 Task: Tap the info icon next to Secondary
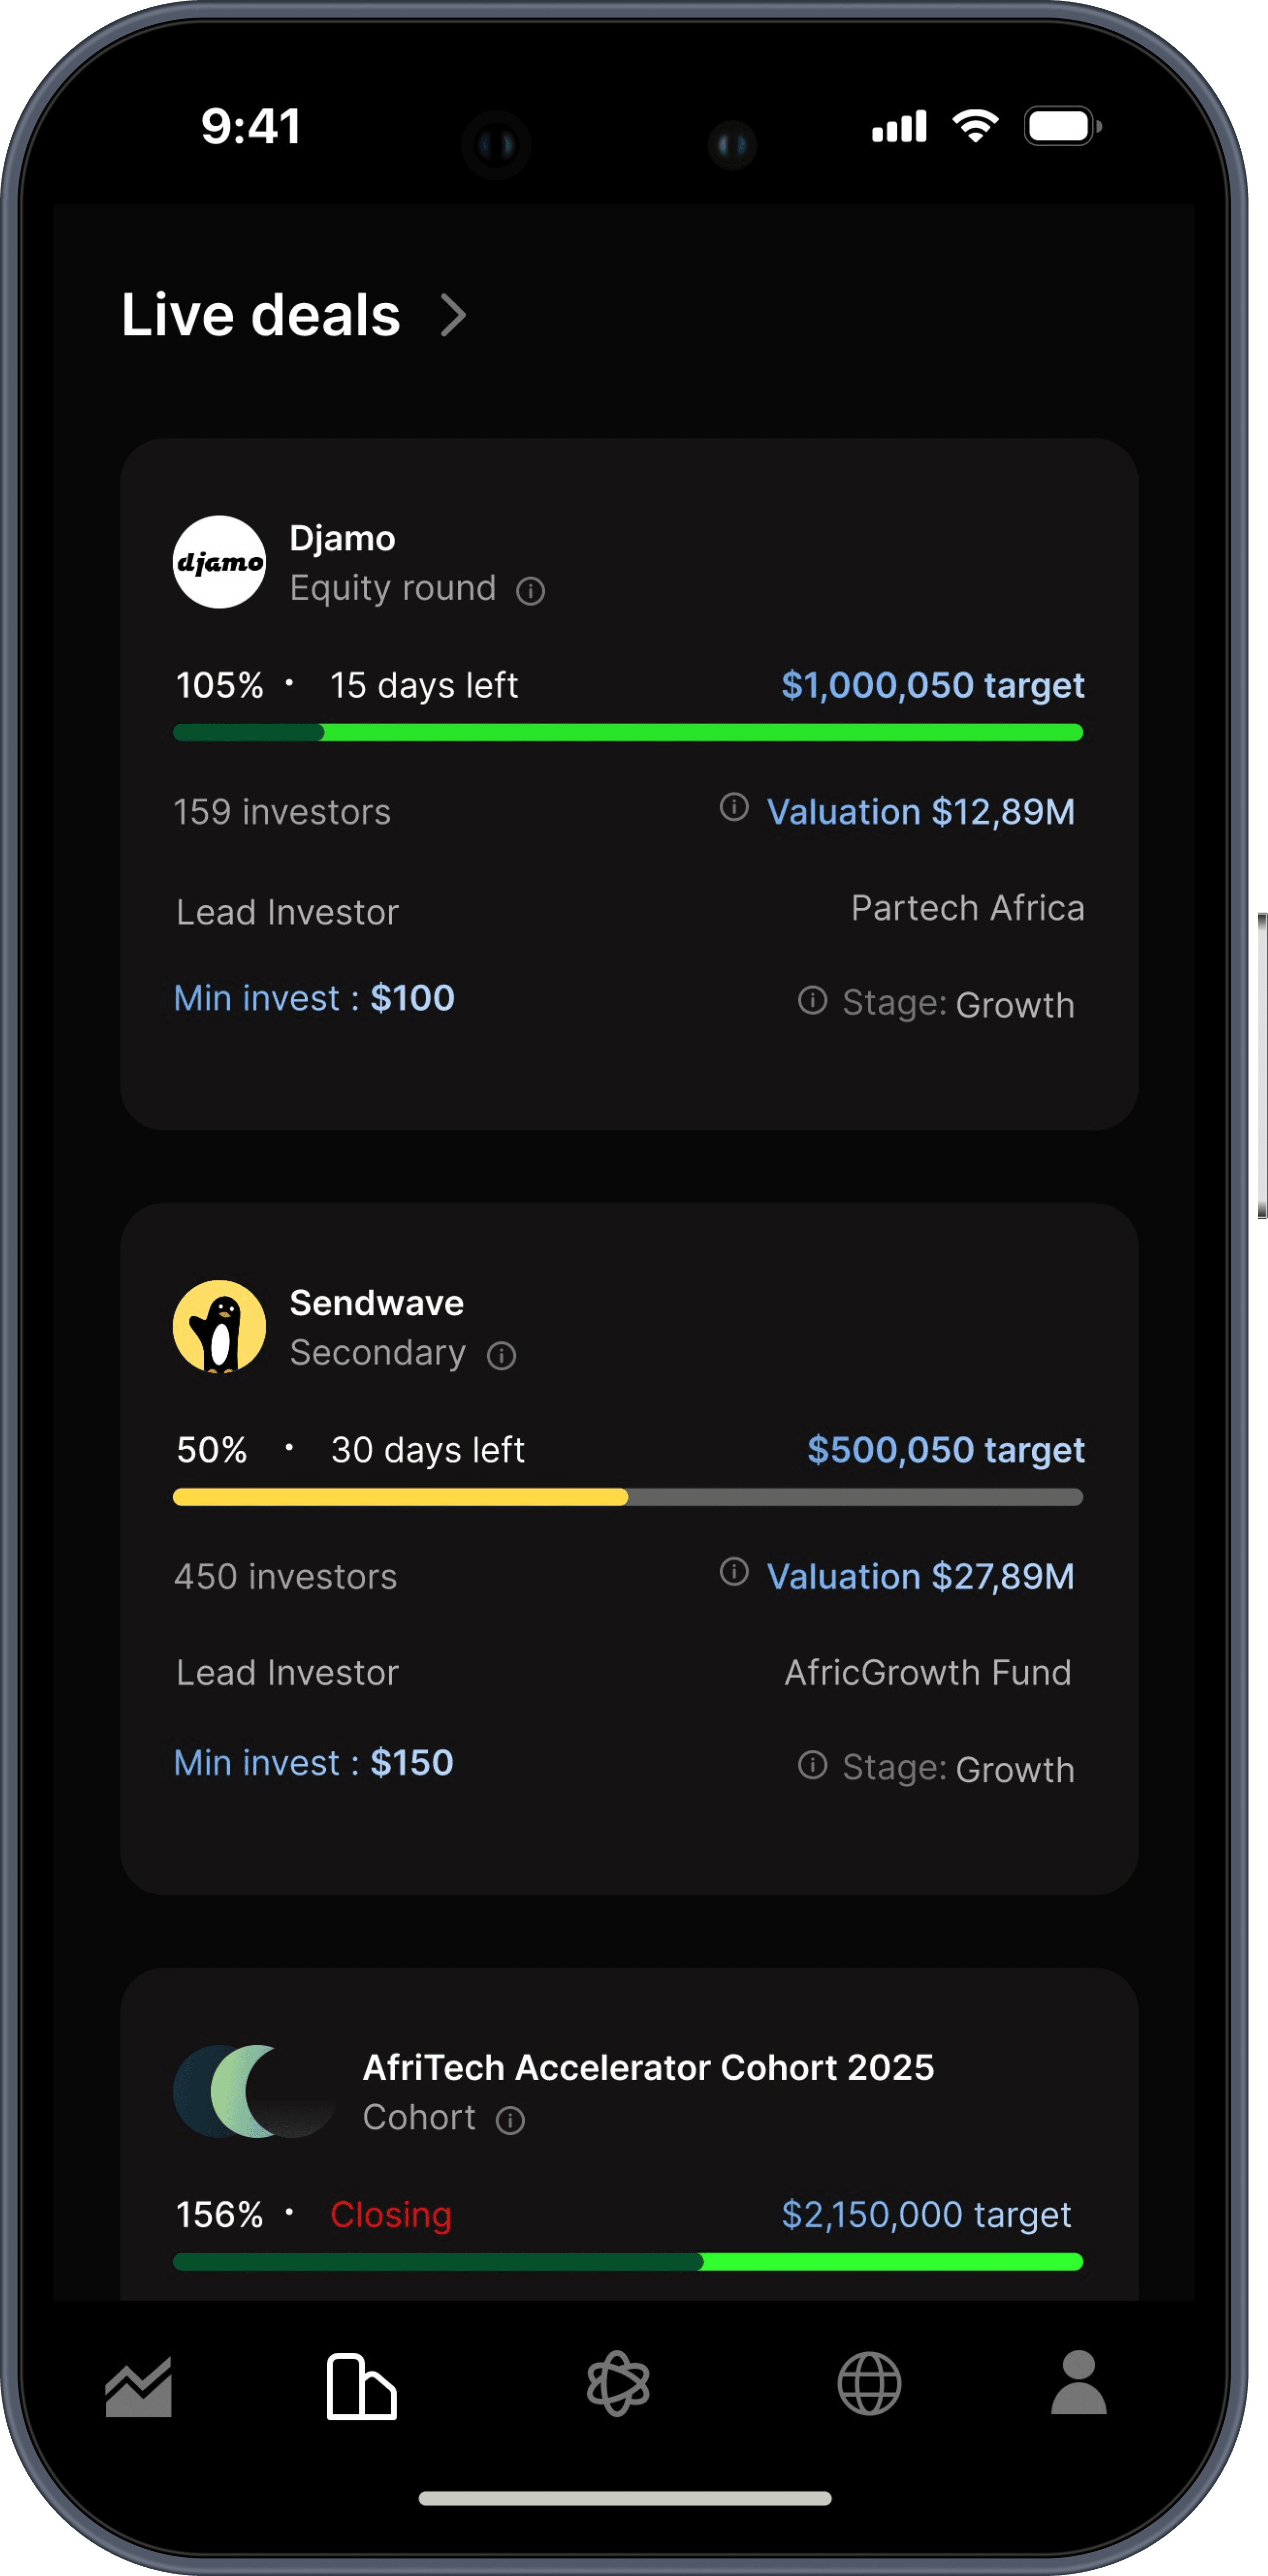pyautogui.click(x=501, y=1356)
